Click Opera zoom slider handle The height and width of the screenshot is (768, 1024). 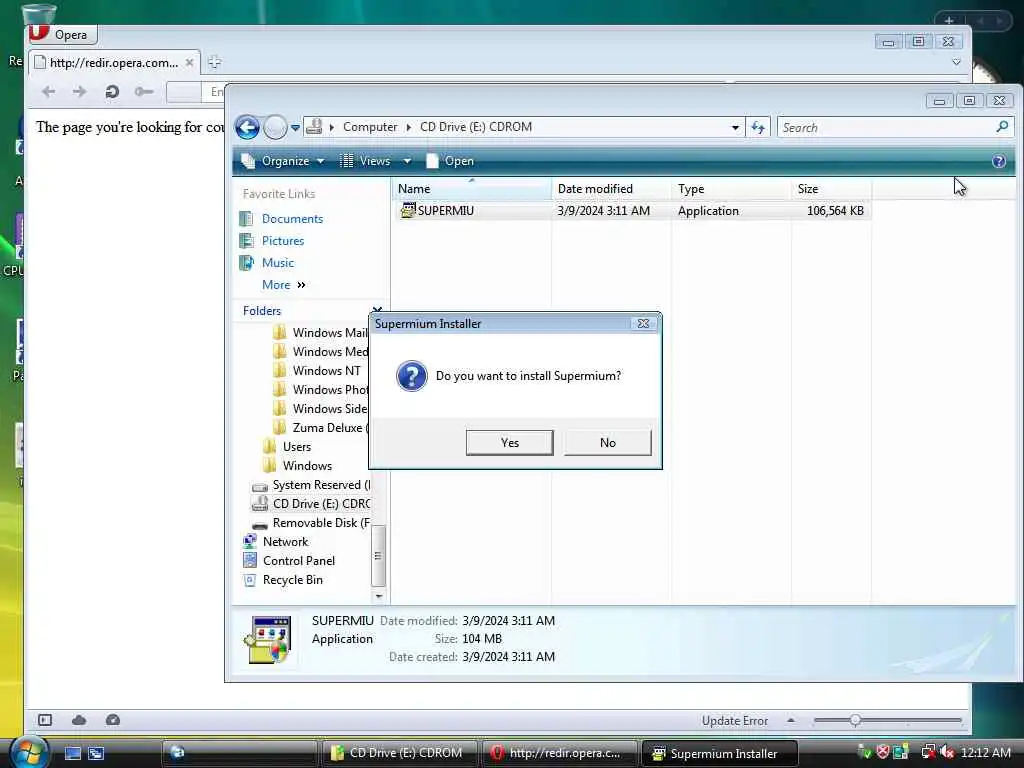tap(855, 720)
